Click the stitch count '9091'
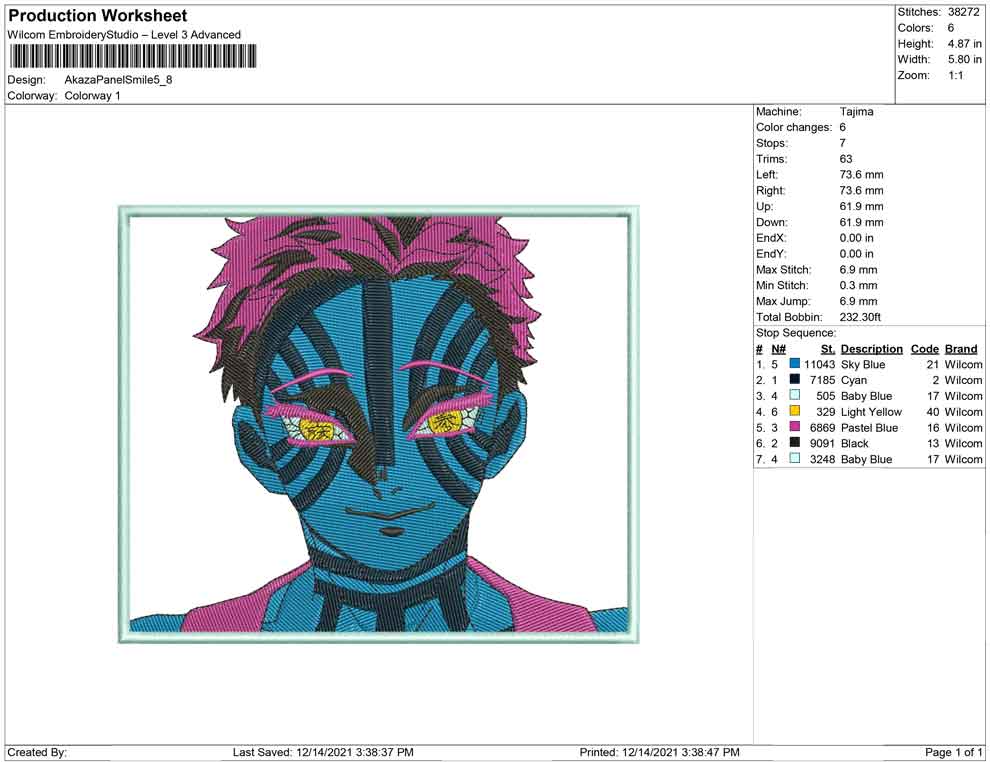Image resolution: width=990 pixels, height=762 pixels. pyautogui.click(x=823, y=443)
